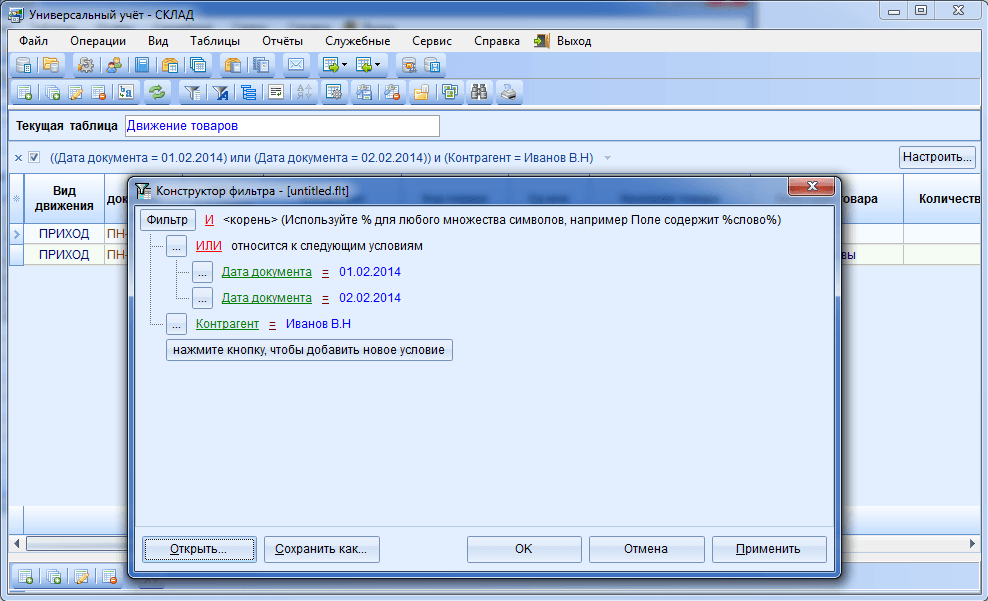Click edit record pencil icon in the top toolbar
Image resolution: width=988 pixels, height=601 pixels.
pos(76,93)
